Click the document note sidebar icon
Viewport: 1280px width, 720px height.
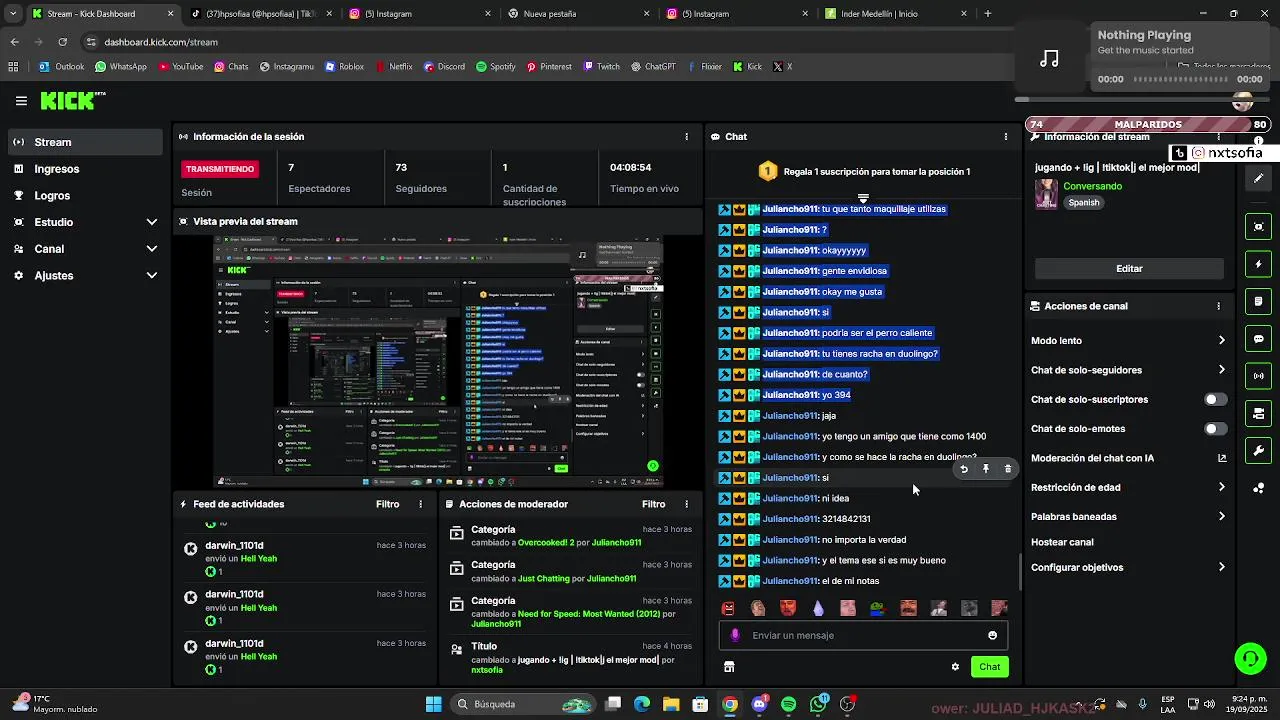point(1259,301)
